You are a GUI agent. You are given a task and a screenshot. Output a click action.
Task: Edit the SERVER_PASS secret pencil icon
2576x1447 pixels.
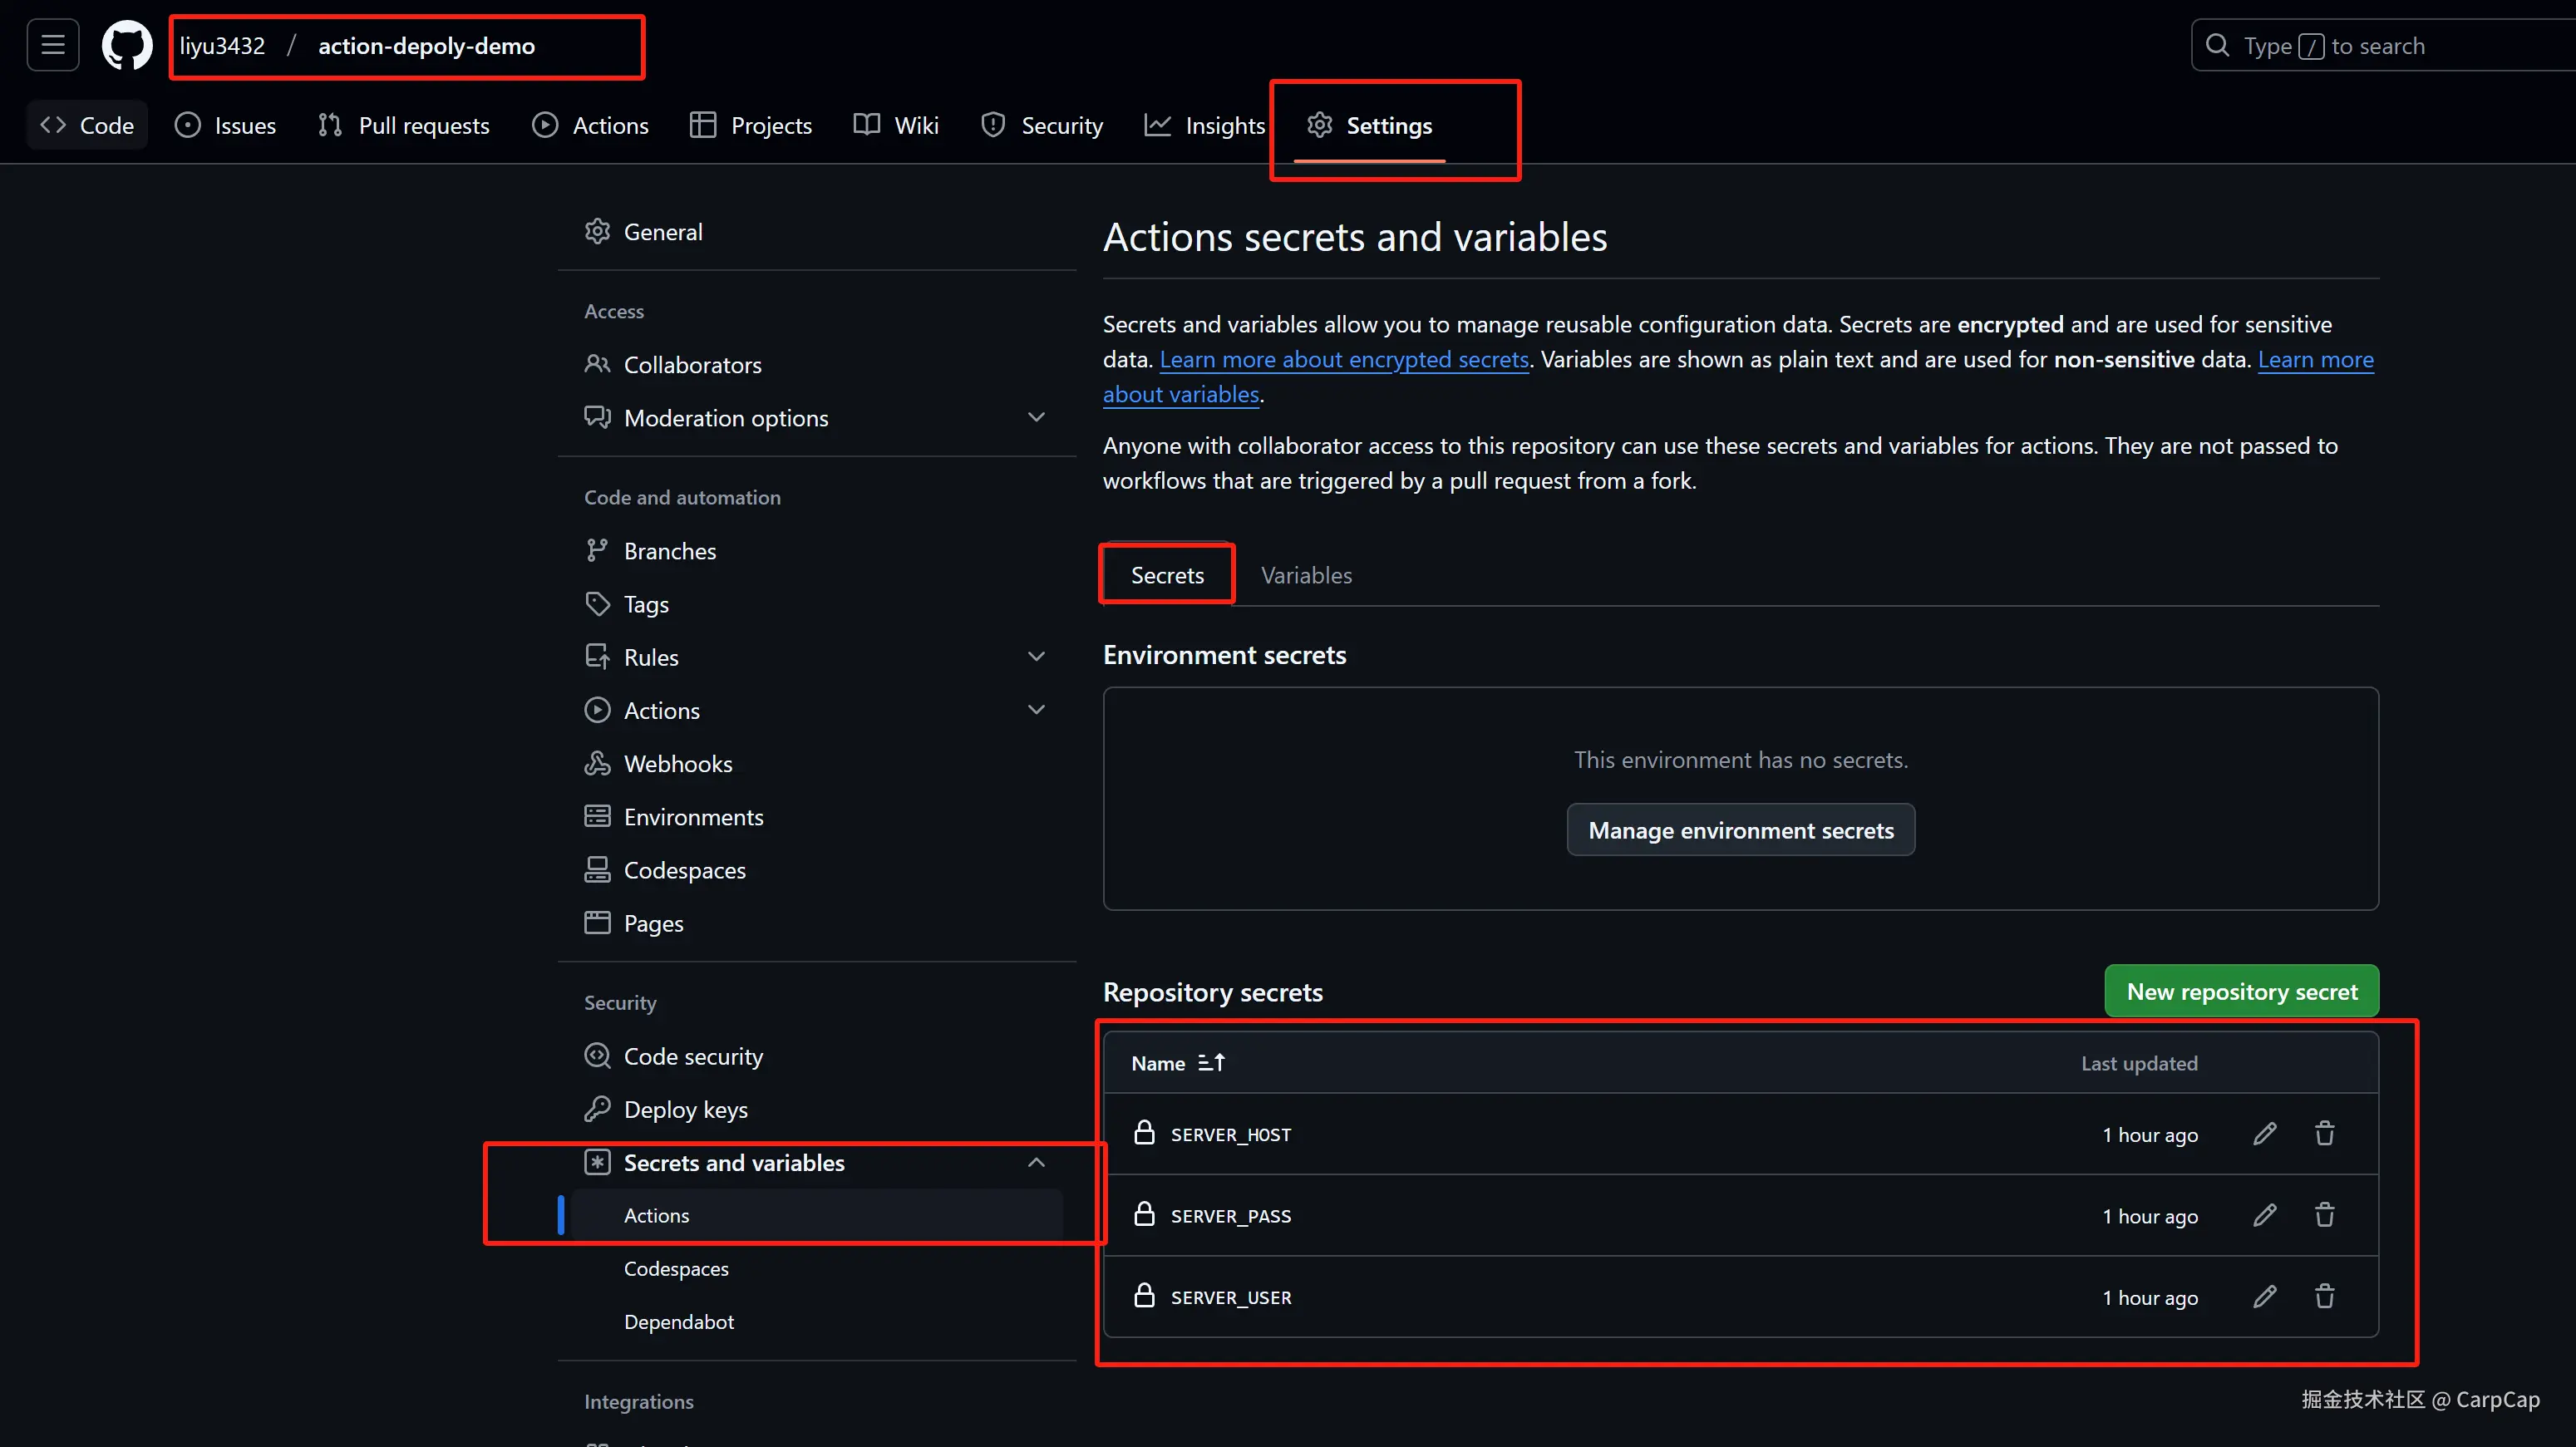tap(2265, 1215)
